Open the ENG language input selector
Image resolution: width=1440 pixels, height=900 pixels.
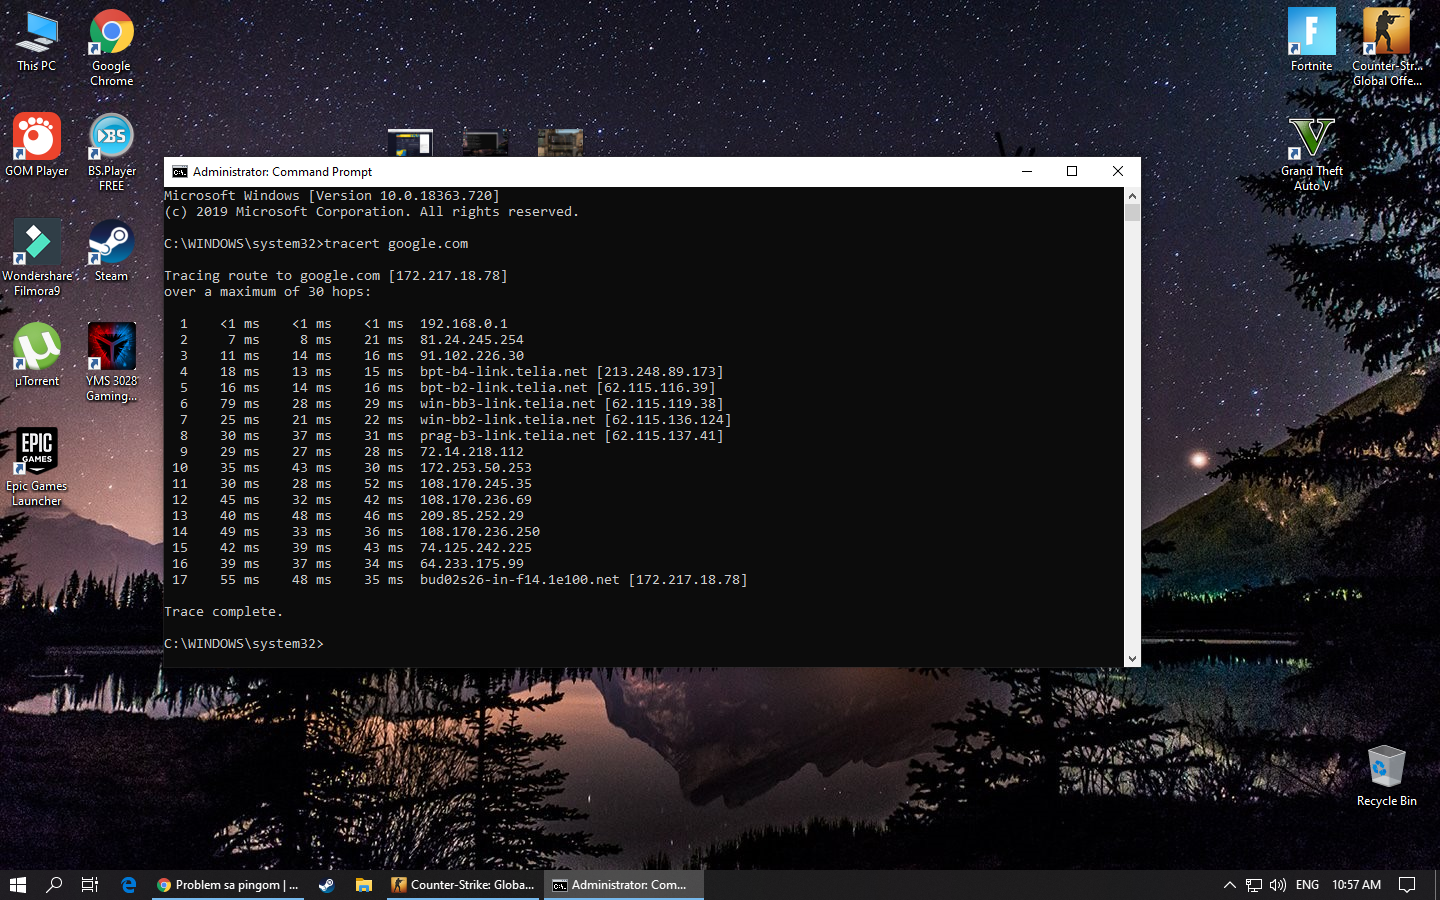click(x=1307, y=885)
